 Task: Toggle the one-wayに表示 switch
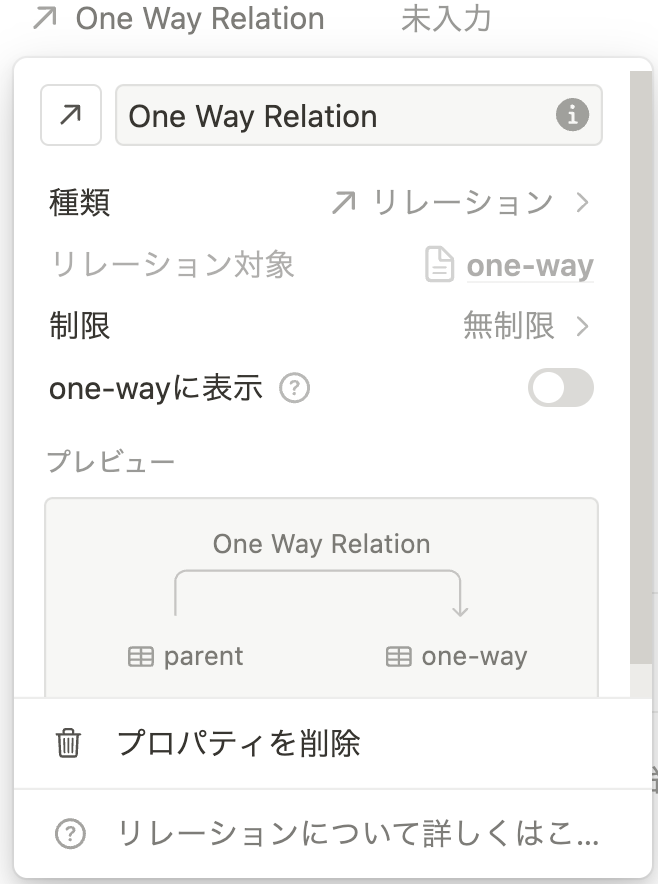pyautogui.click(x=560, y=388)
